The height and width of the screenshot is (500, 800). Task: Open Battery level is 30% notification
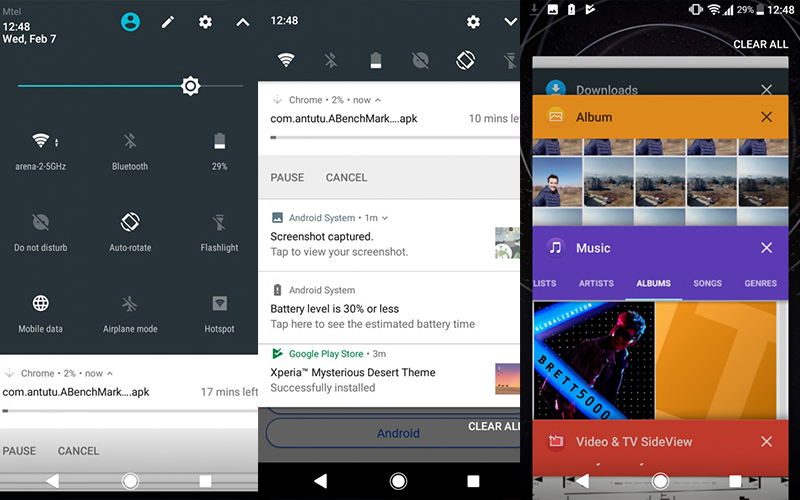(389, 308)
